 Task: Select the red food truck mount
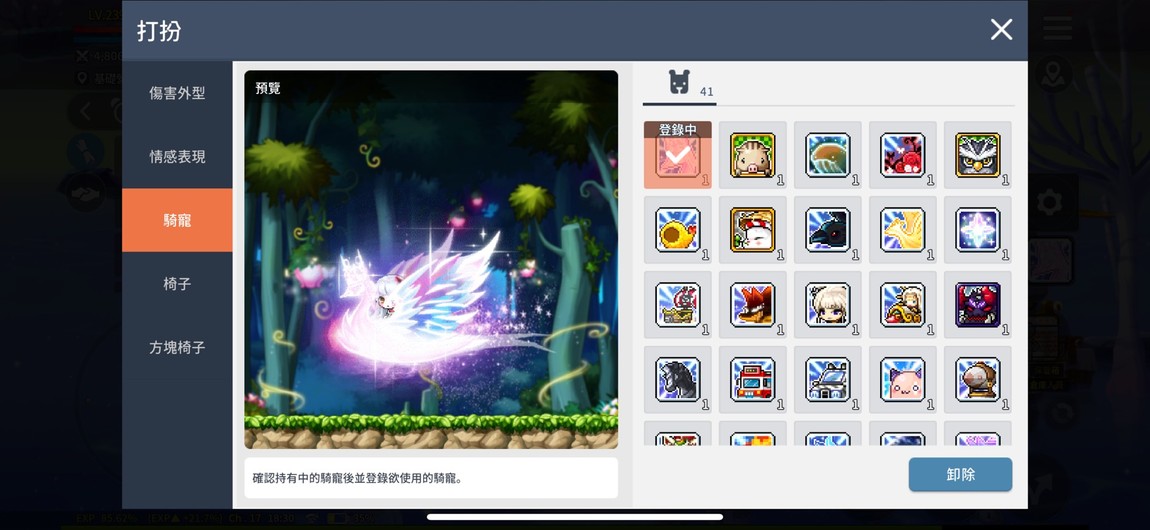(x=752, y=380)
